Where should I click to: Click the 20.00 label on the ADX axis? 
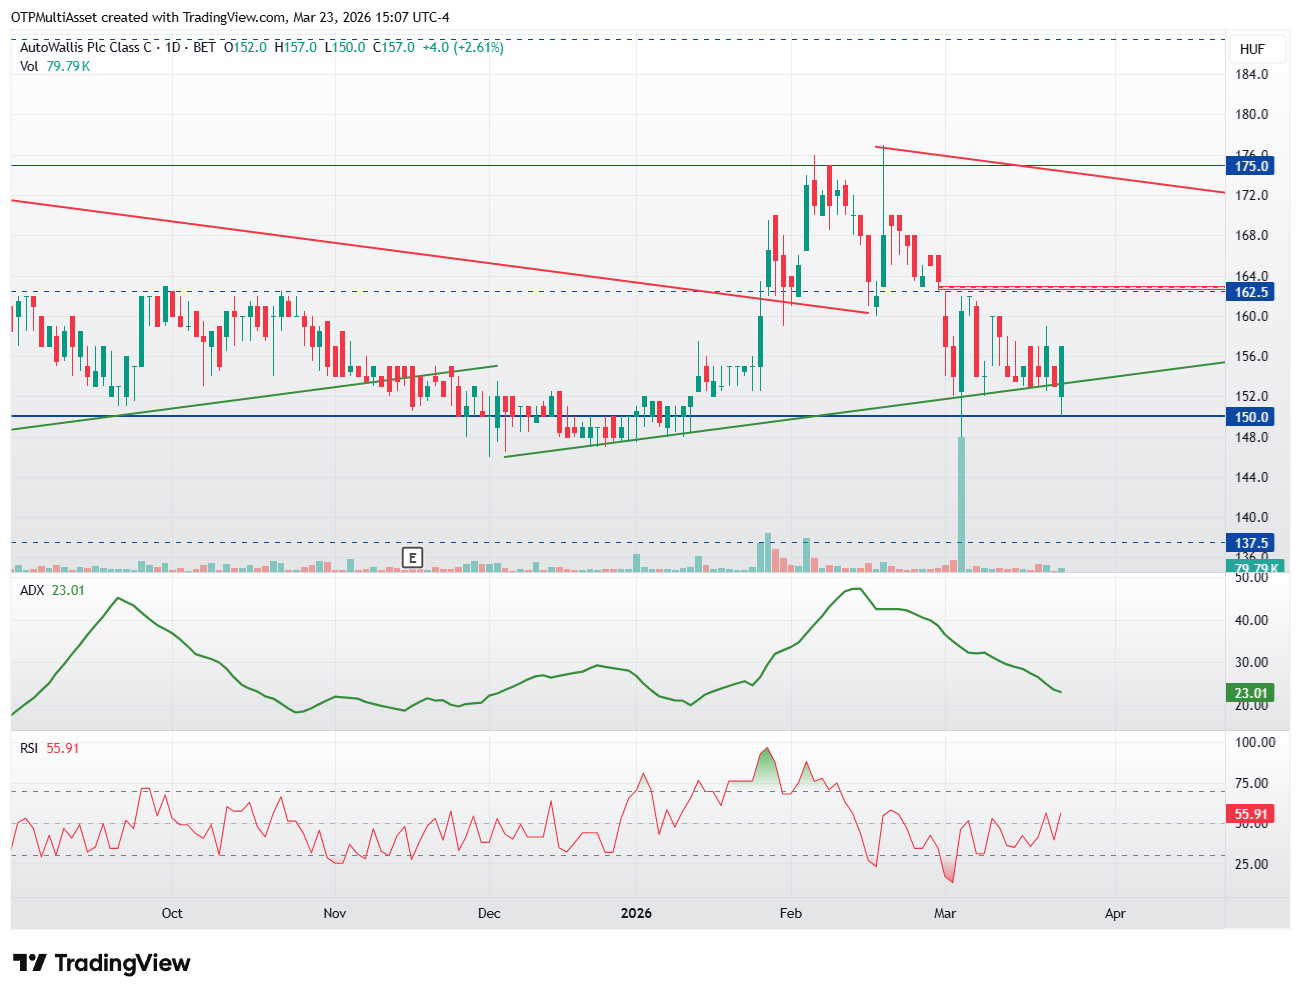point(1252,705)
